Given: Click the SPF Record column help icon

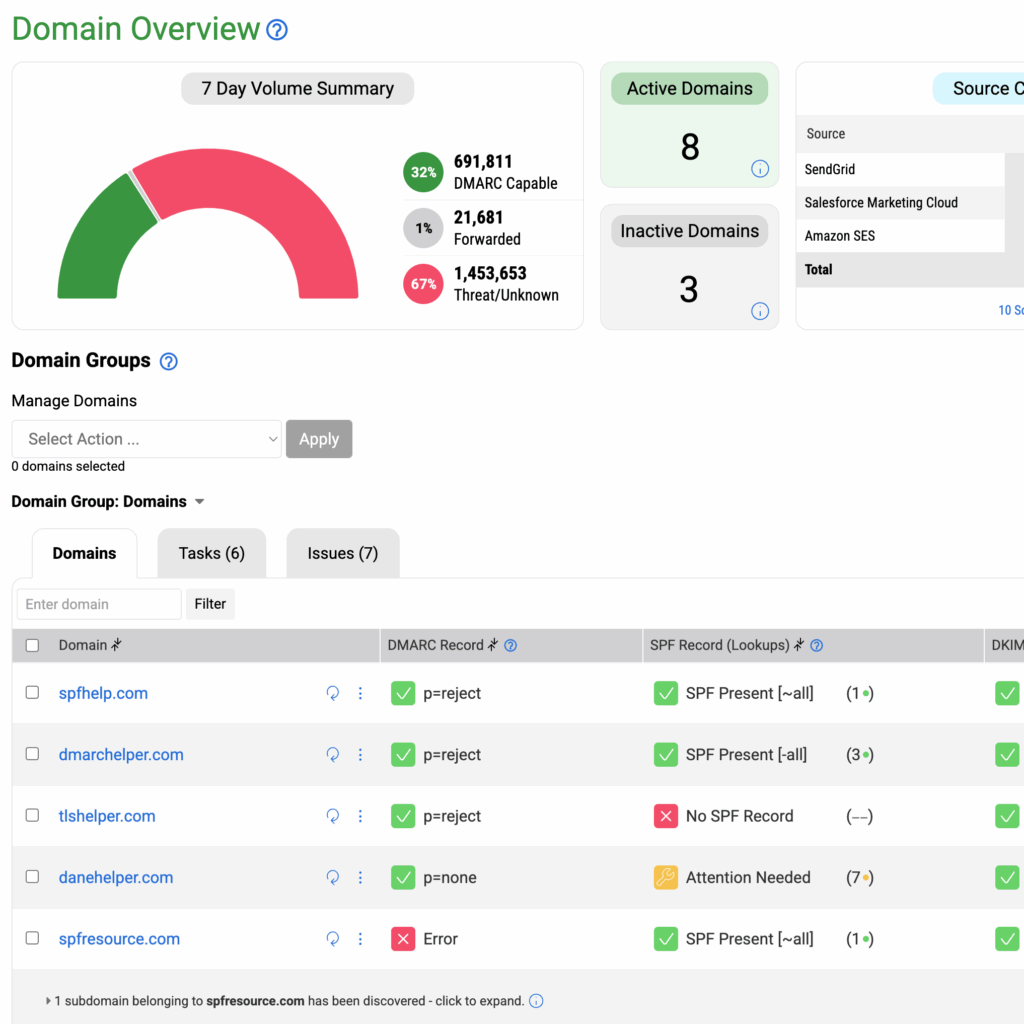Looking at the screenshot, I should pyautogui.click(x=818, y=645).
